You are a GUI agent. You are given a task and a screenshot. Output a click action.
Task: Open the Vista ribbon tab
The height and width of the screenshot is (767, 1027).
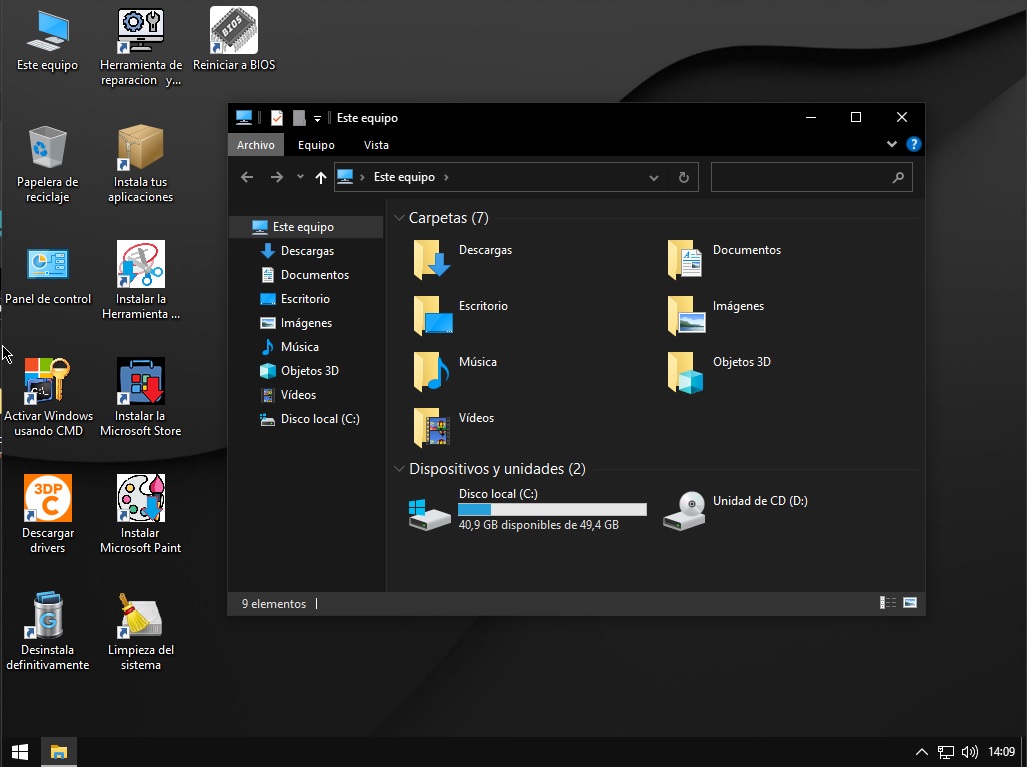[376, 145]
